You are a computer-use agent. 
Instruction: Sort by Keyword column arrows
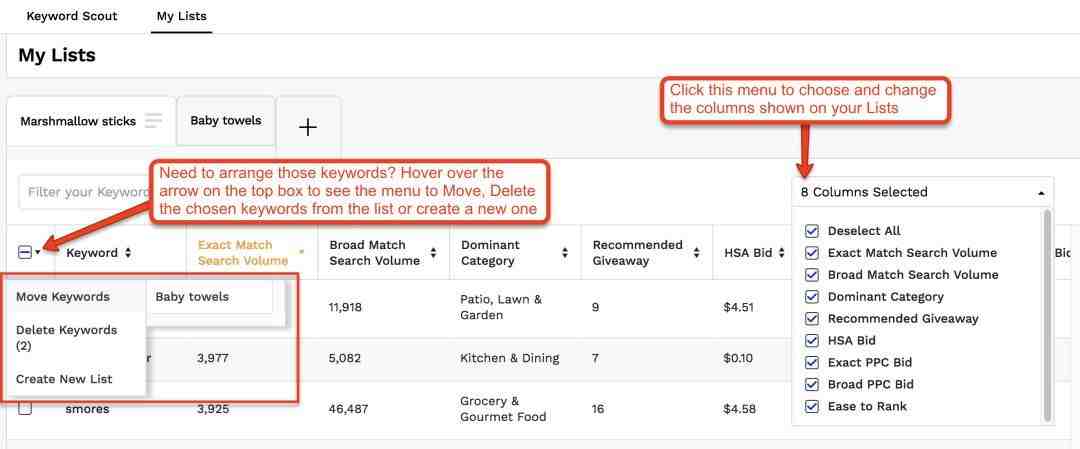click(x=128, y=253)
